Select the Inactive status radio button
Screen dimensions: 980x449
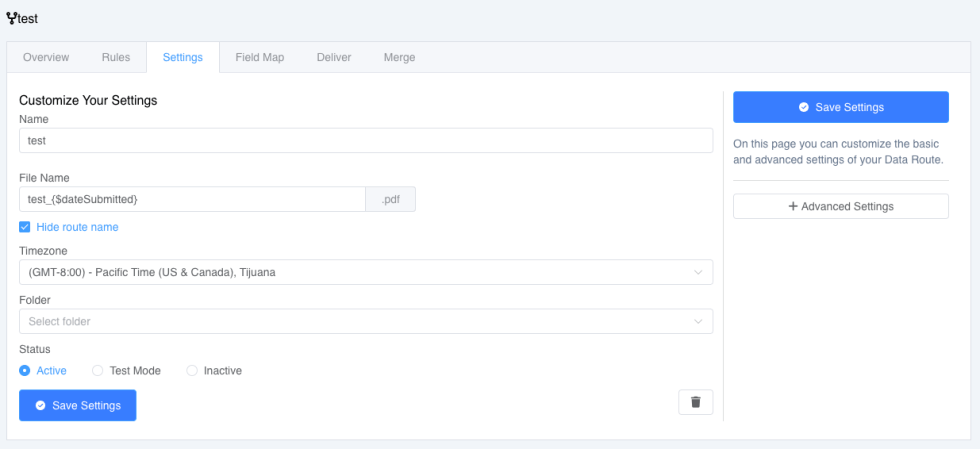tap(192, 371)
